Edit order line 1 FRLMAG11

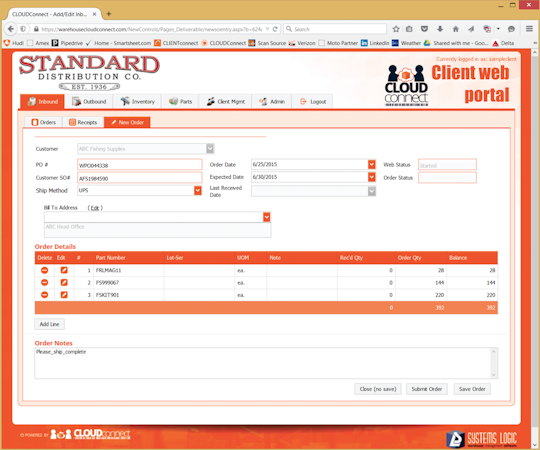(64, 270)
